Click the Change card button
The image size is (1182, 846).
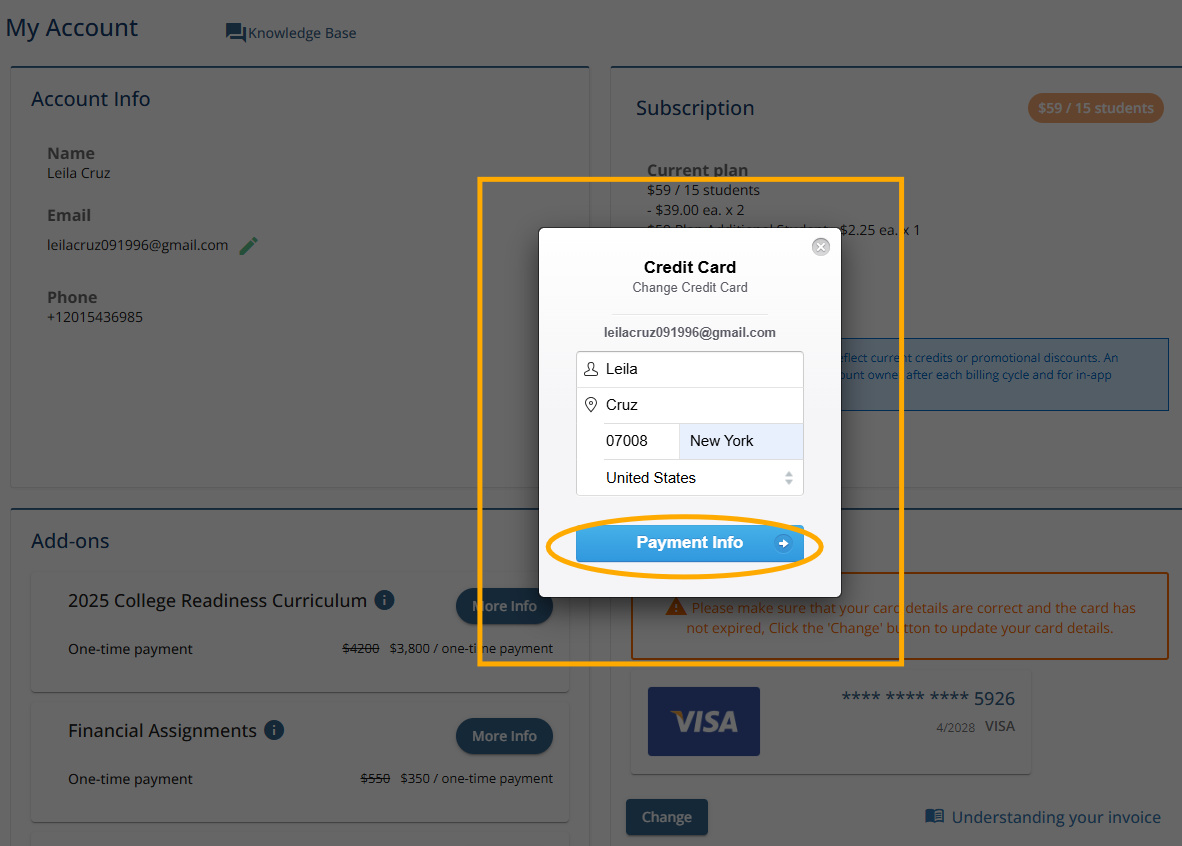pyautogui.click(x=667, y=817)
